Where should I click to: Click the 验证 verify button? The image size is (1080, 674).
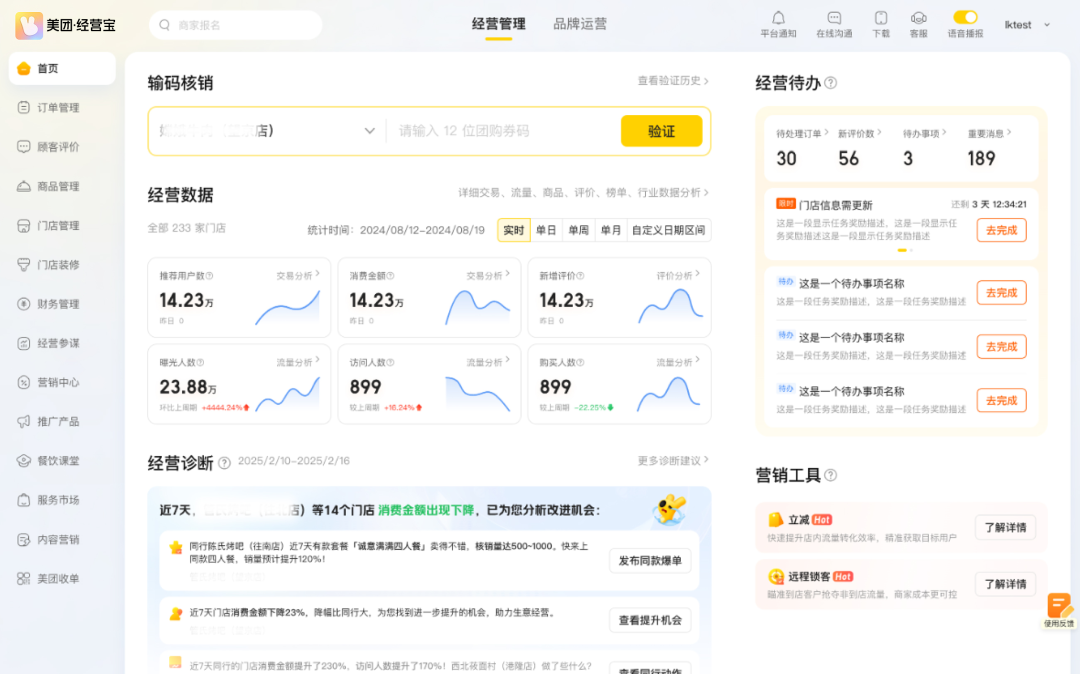[x=661, y=130]
